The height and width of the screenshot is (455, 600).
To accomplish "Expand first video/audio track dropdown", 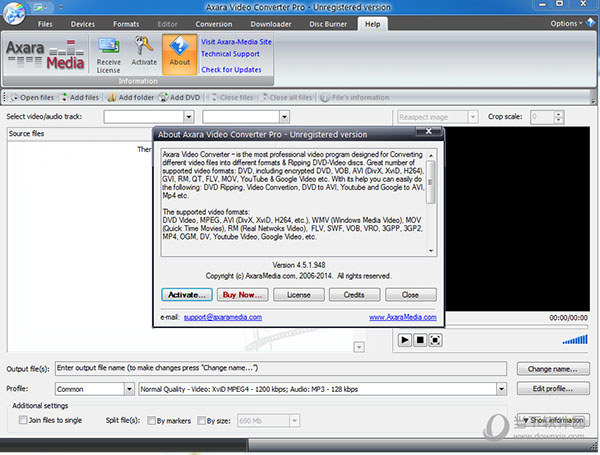I will coord(189,117).
